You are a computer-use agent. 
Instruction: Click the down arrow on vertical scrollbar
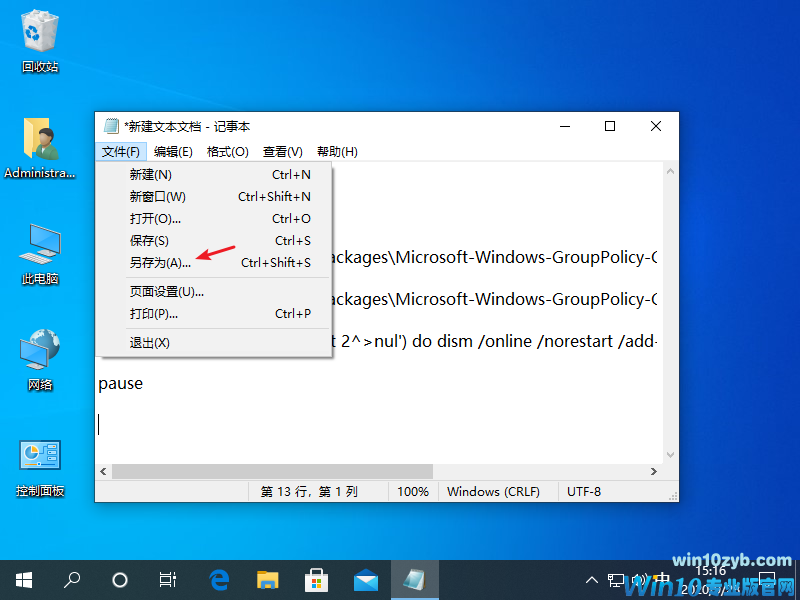(670, 454)
